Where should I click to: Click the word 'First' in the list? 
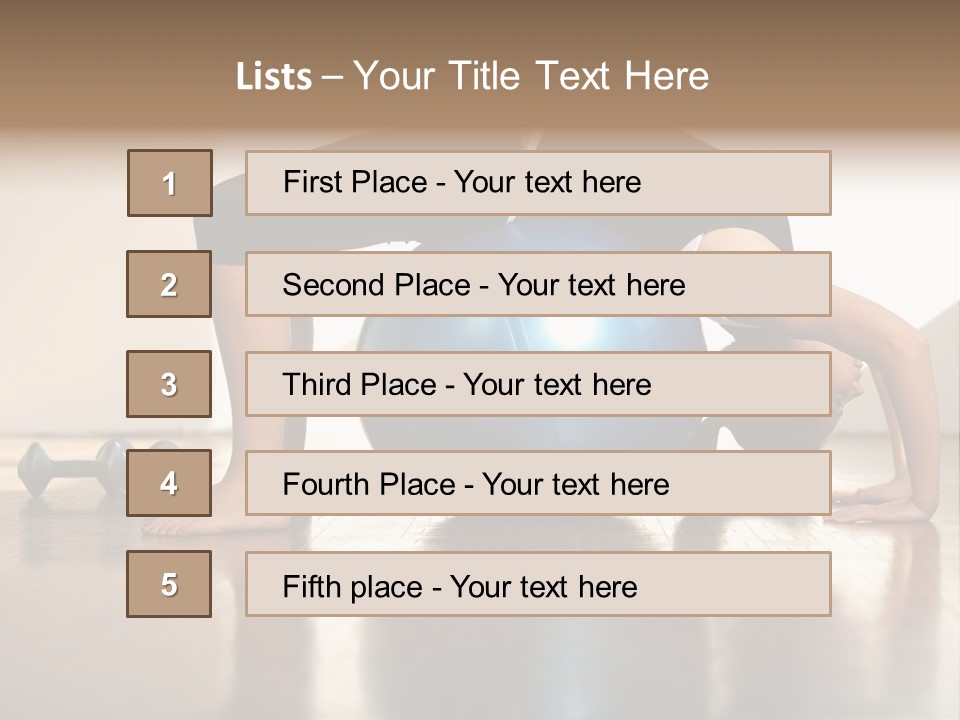coord(313,182)
